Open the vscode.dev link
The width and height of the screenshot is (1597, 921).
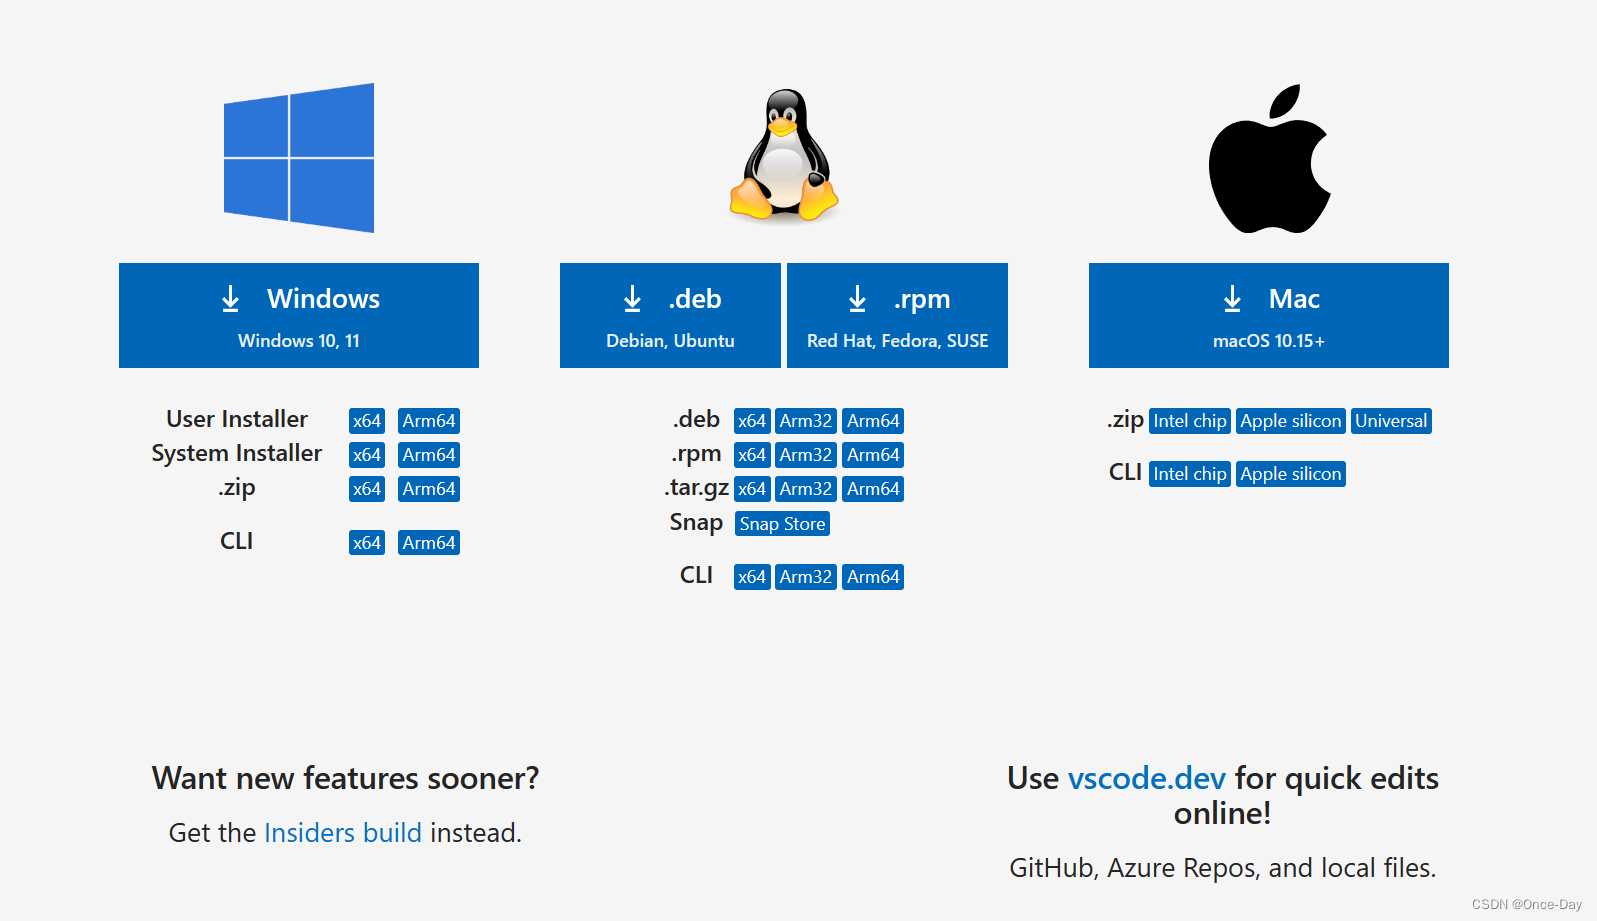click(1147, 778)
